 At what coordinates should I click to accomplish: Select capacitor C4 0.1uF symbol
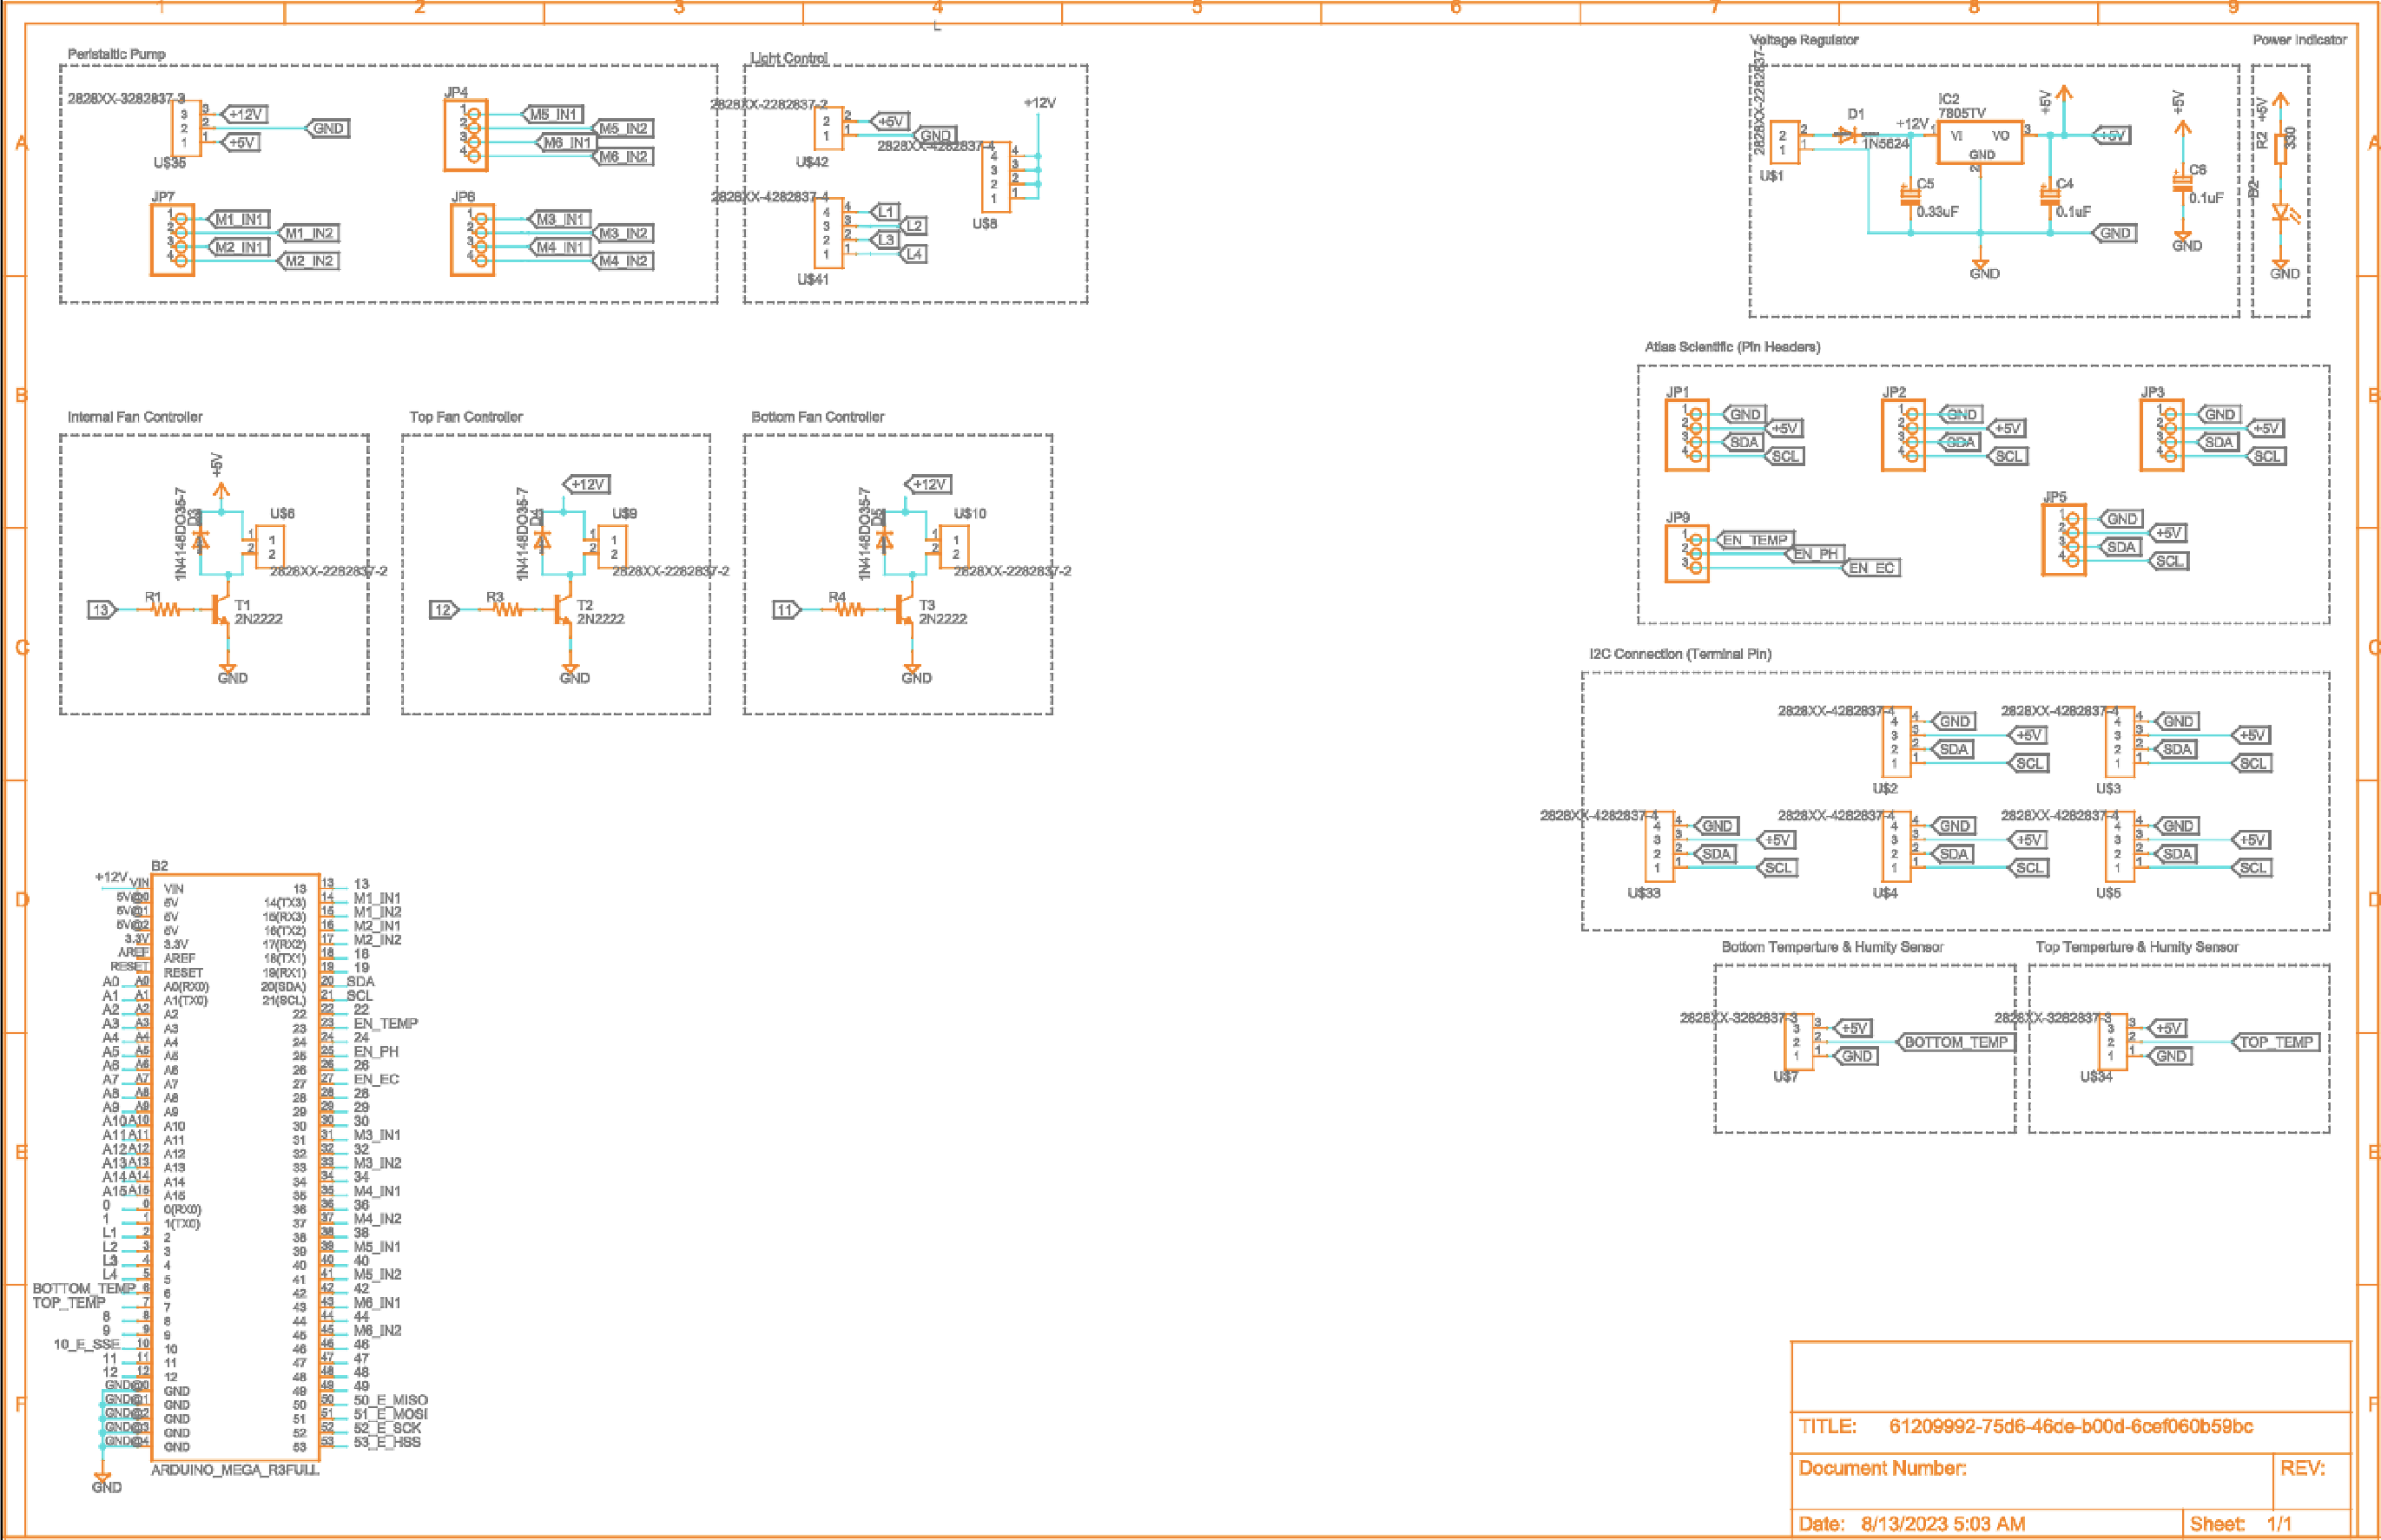2050,197
